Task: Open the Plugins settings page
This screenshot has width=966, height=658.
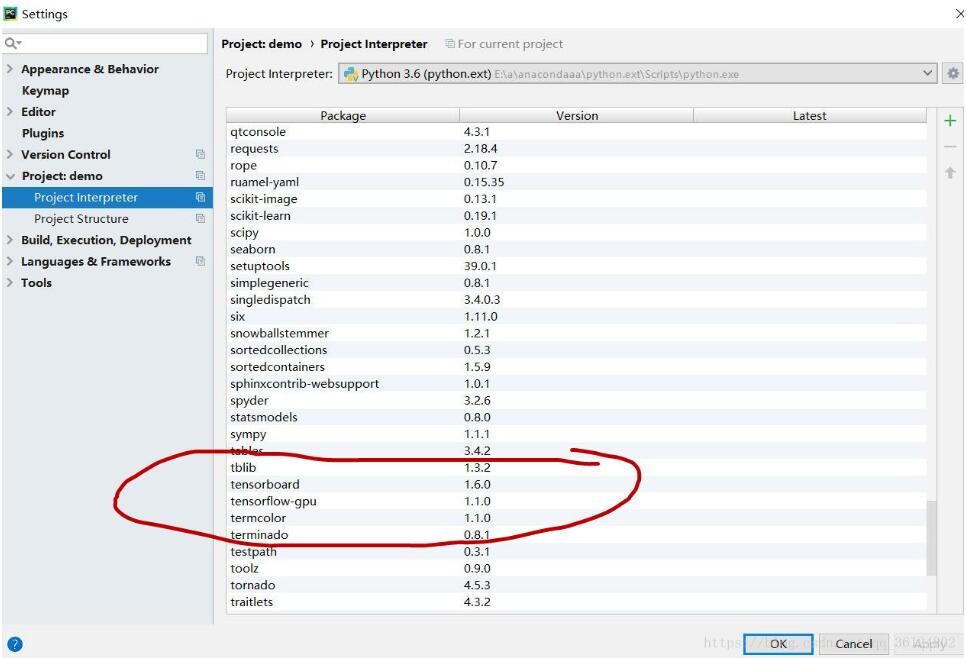Action: 43,133
